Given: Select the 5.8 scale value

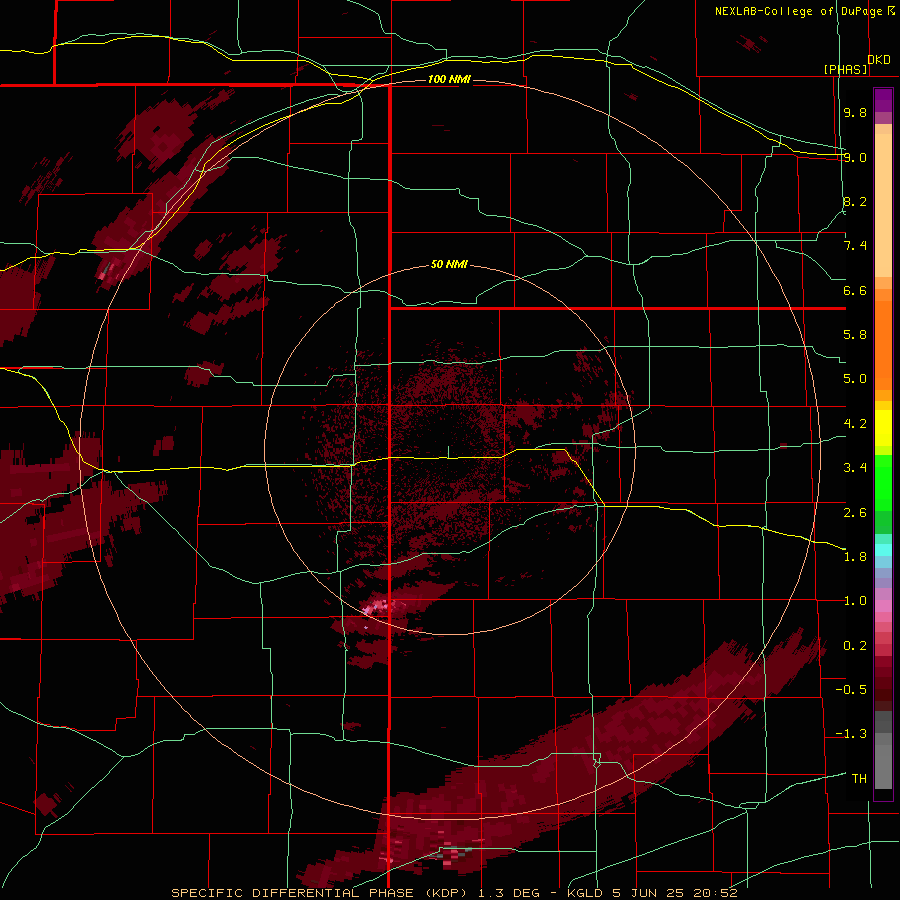Looking at the screenshot, I should click(855, 335).
